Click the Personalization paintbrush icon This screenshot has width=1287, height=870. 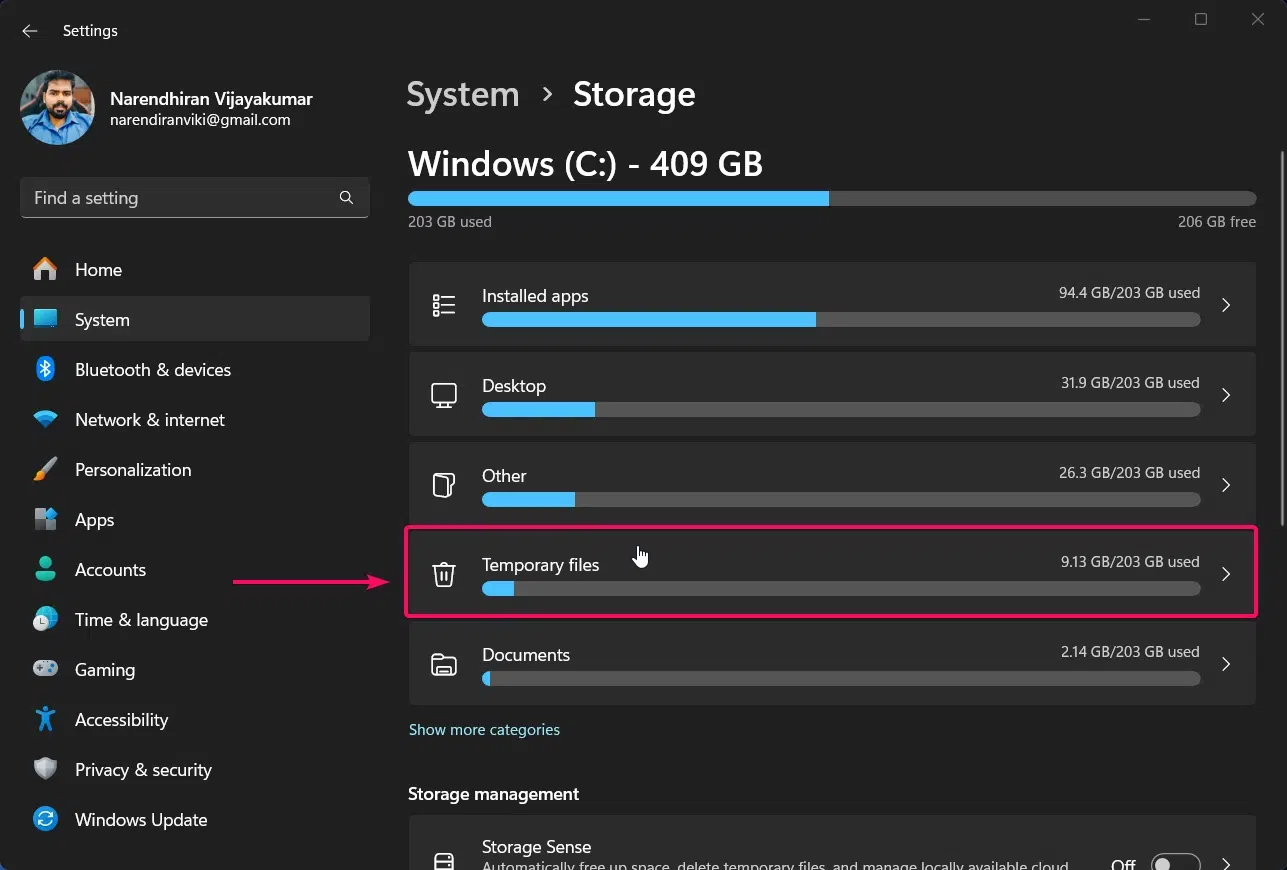[x=45, y=469]
